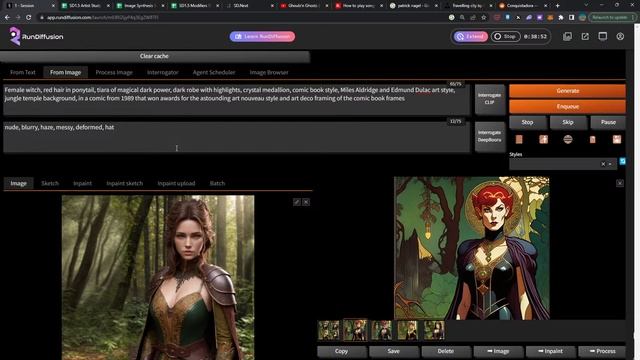The image size is (640, 360).
Task: Click the Enqueue button
Action: (567, 107)
